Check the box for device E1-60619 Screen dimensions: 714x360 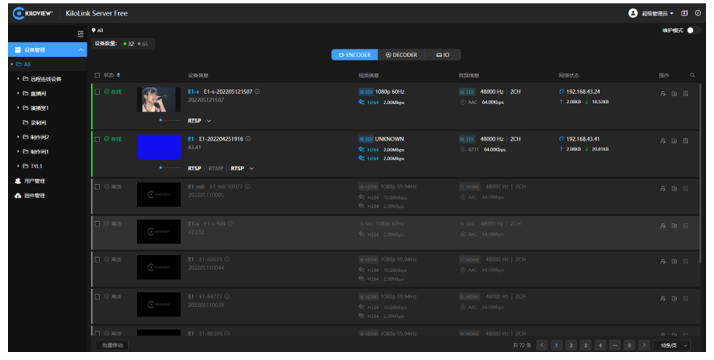(97, 259)
